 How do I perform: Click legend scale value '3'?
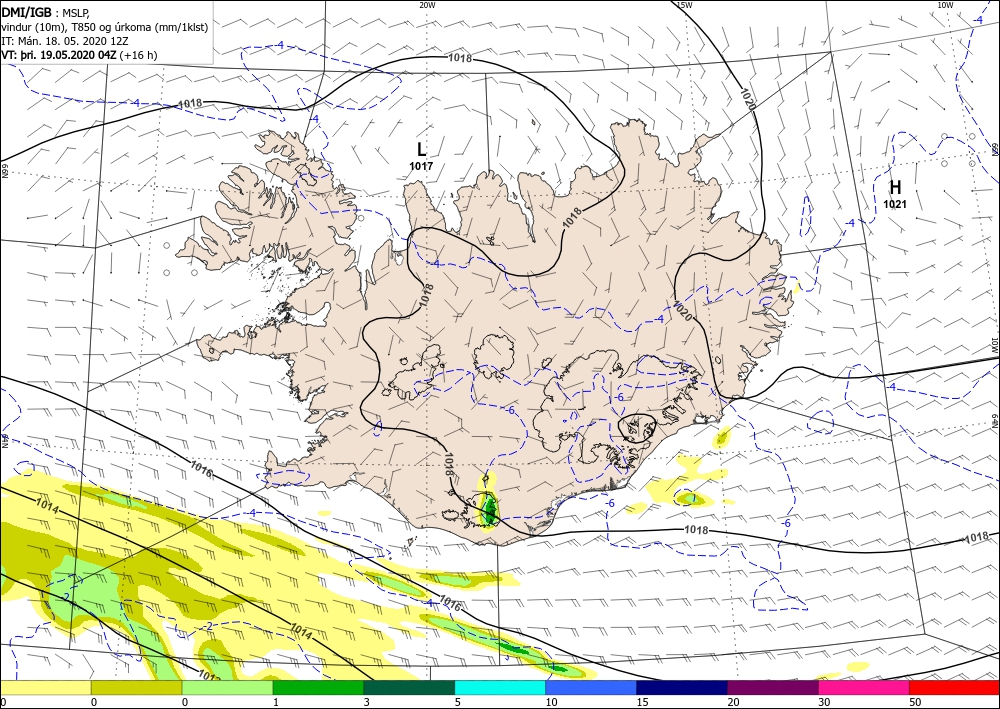tap(367, 702)
